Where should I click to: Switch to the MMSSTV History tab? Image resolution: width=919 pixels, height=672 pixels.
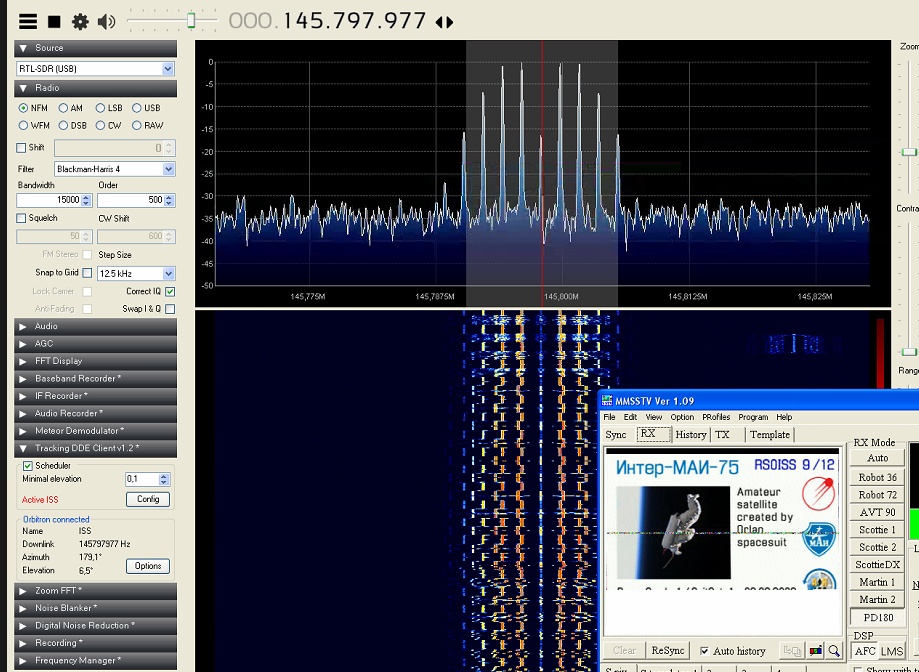coord(691,435)
